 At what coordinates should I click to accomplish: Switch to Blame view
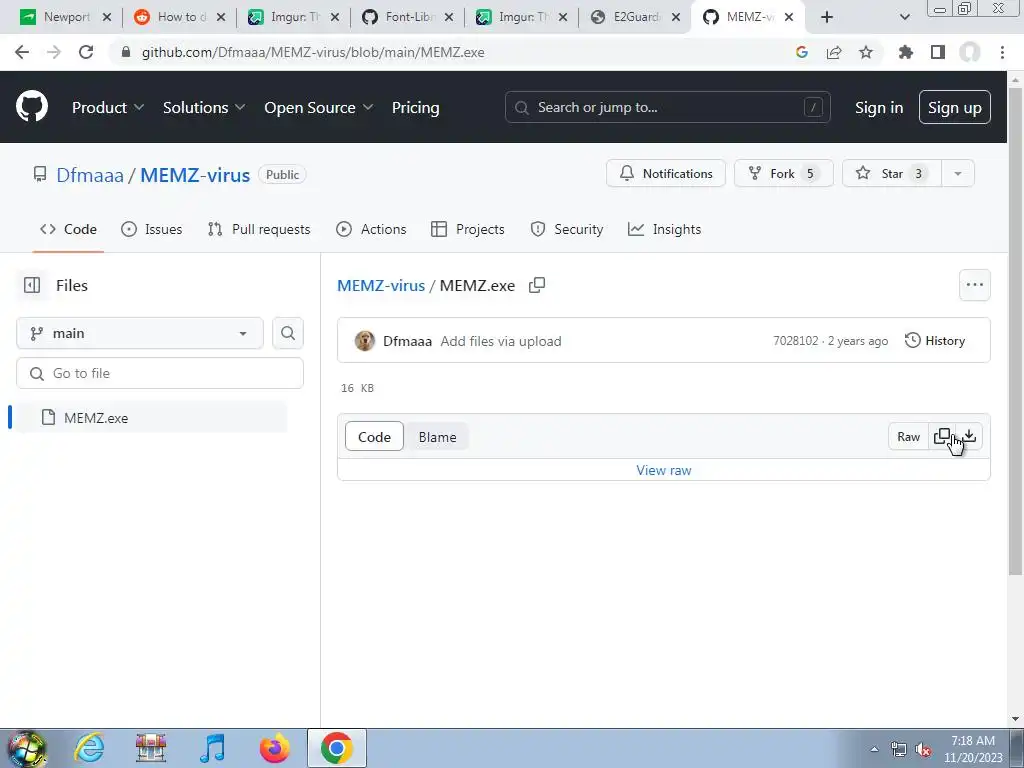(438, 437)
